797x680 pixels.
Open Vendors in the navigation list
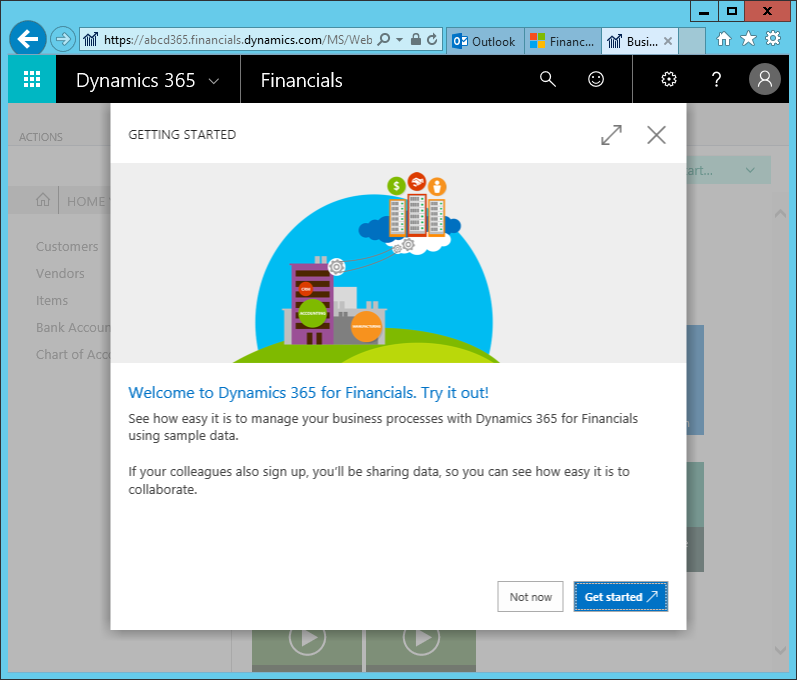[60, 273]
